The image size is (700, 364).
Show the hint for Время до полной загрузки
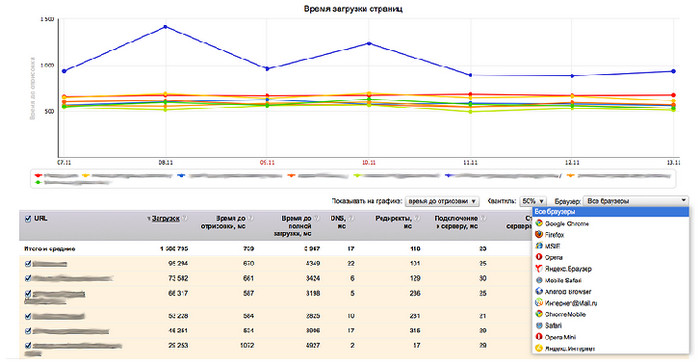point(317,218)
